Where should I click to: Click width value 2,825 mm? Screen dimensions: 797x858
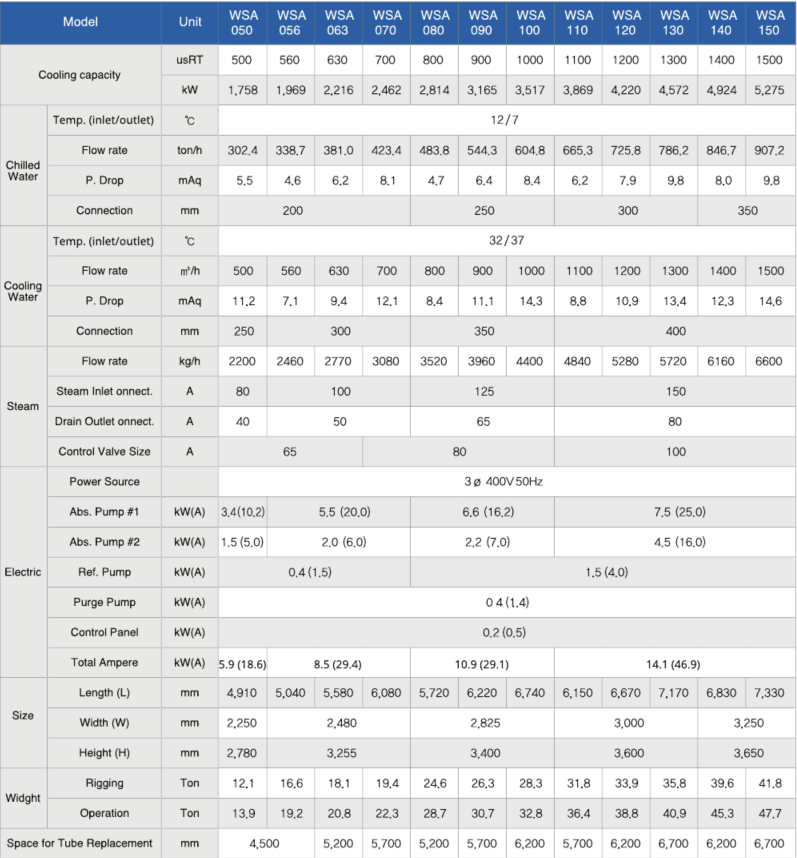click(x=483, y=723)
